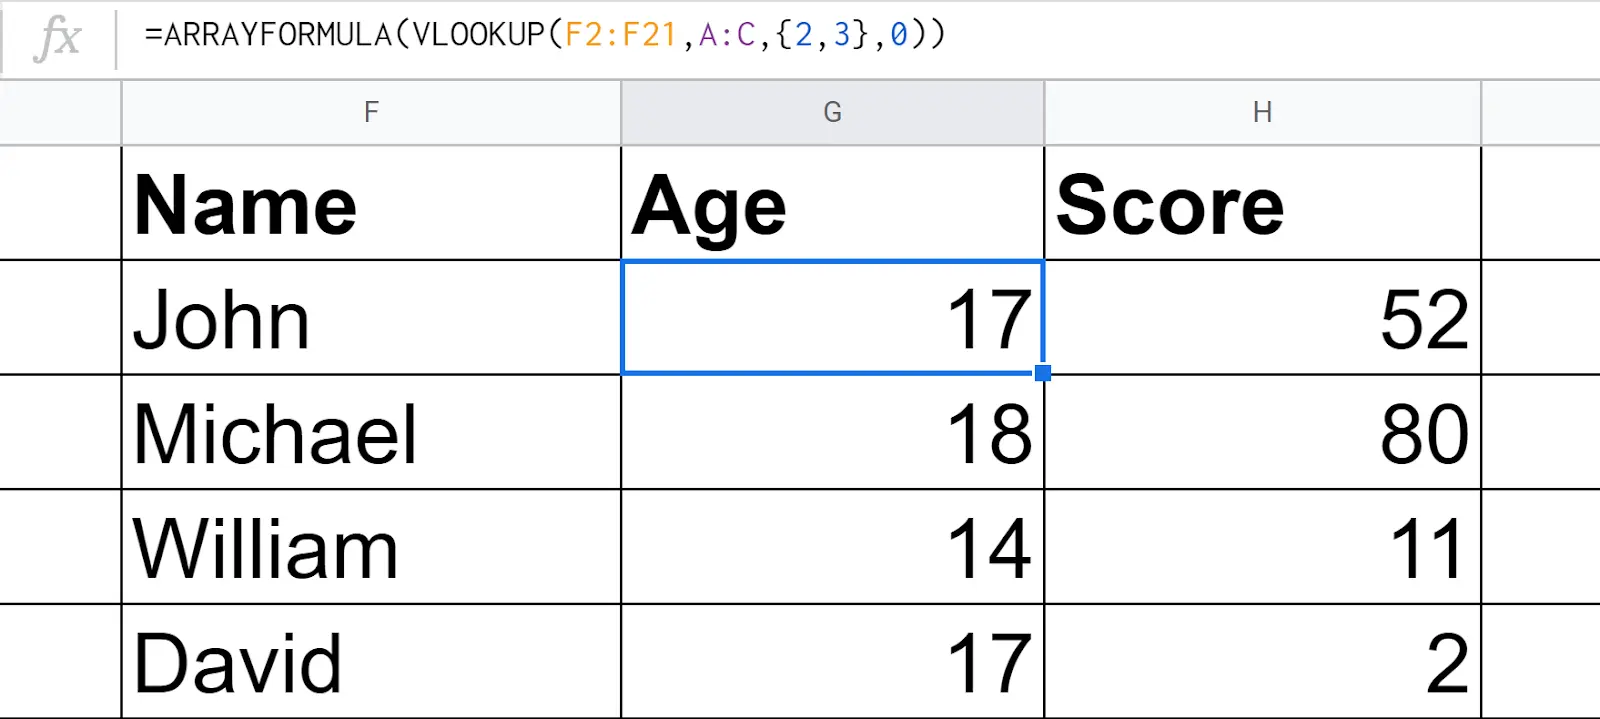
Task: Click into the ARRAYFORMULA formula bar text
Action: 544,35
